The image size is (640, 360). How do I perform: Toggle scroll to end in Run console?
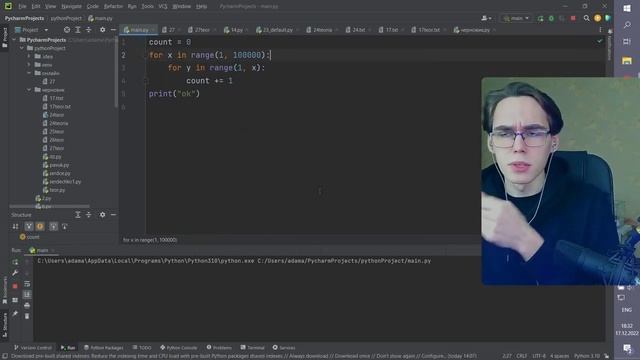click(27, 294)
